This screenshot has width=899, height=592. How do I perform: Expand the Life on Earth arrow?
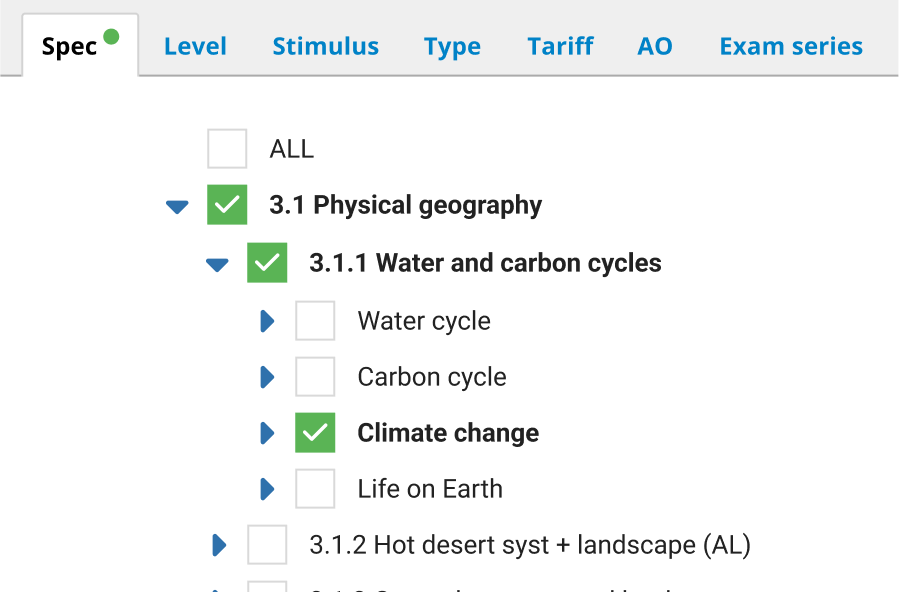click(x=267, y=489)
